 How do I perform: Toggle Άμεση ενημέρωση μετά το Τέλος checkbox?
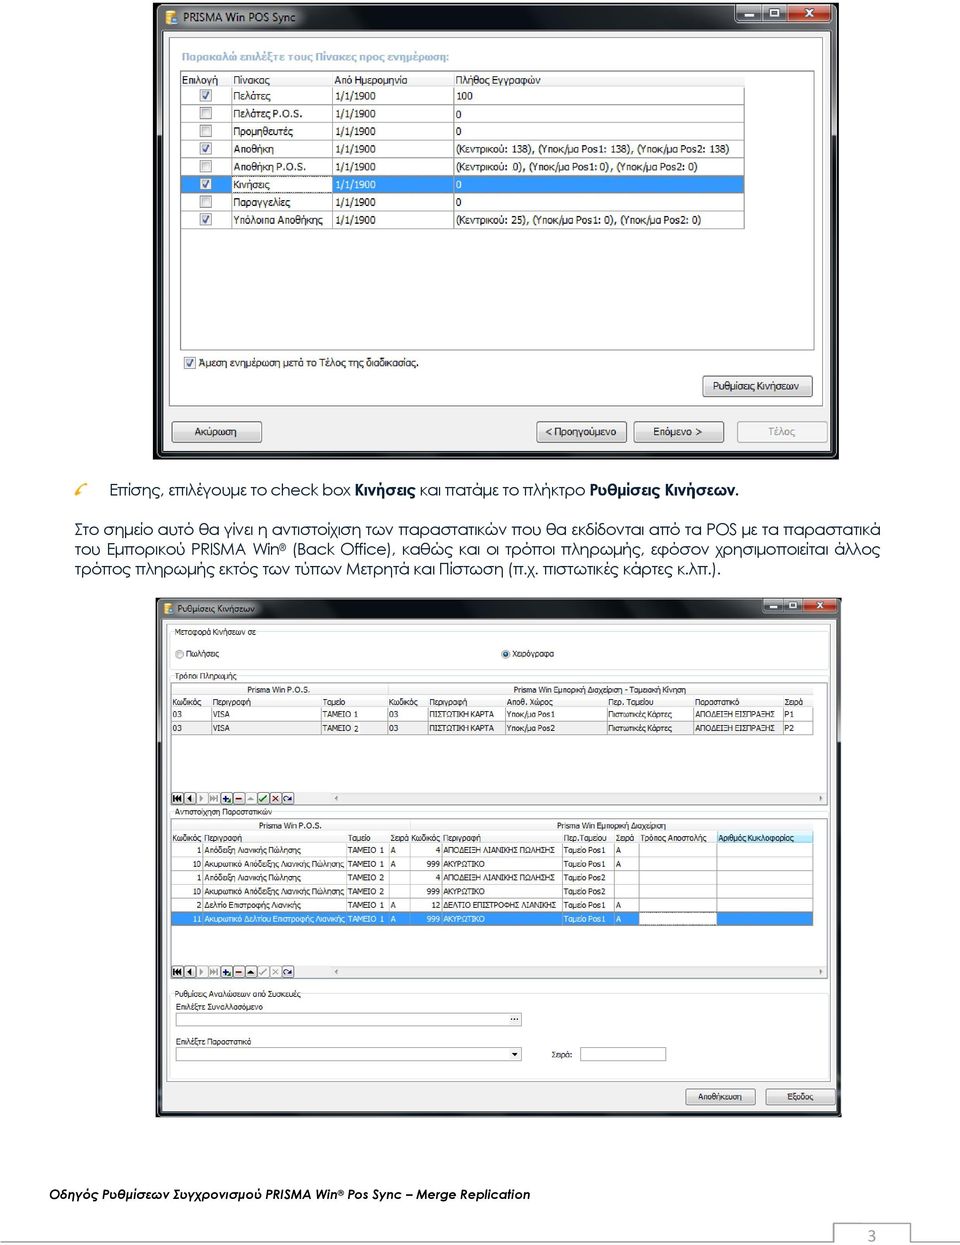tap(190, 363)
